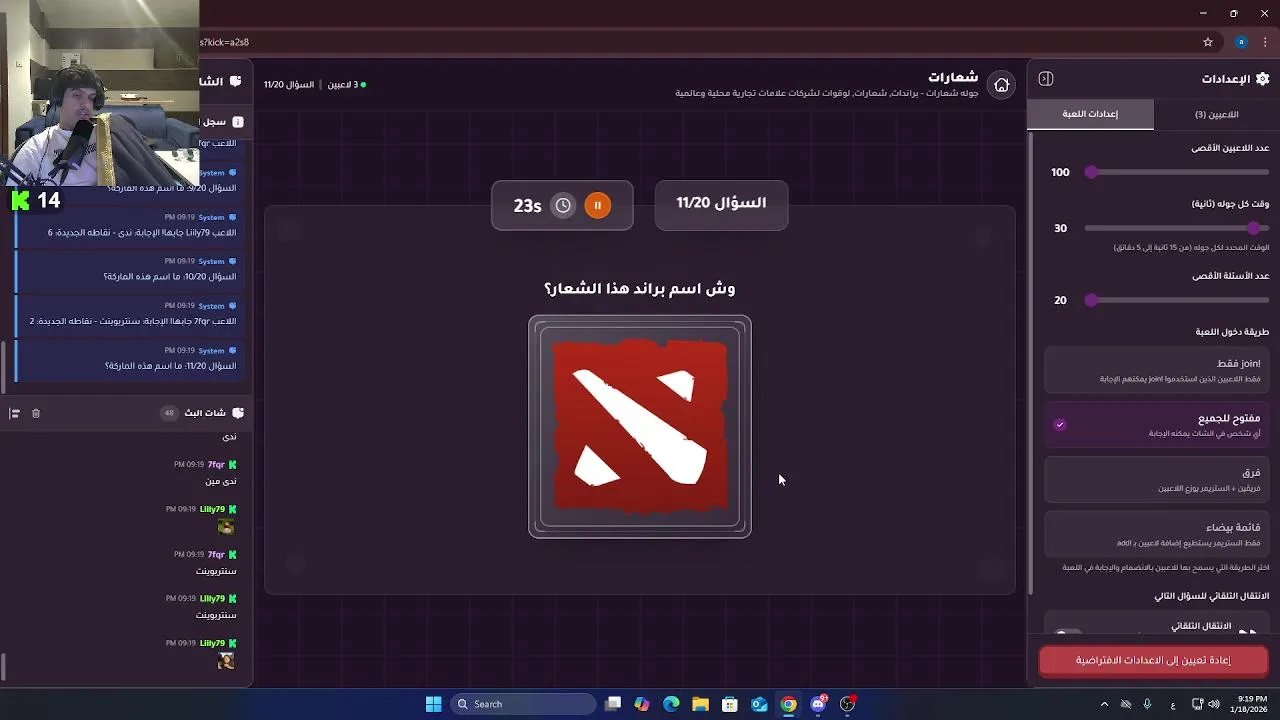
Task: Switch to Chrome on taskbar
Action: click(x=789, y=704)
